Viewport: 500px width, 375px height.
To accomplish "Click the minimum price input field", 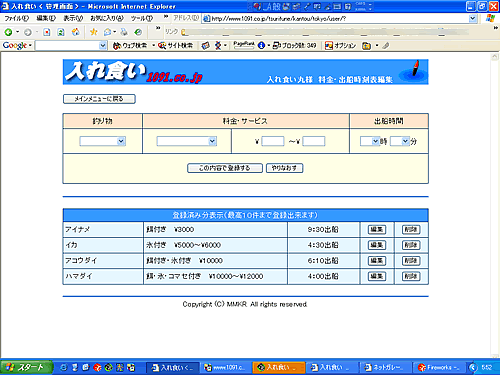I will point(273,141).
